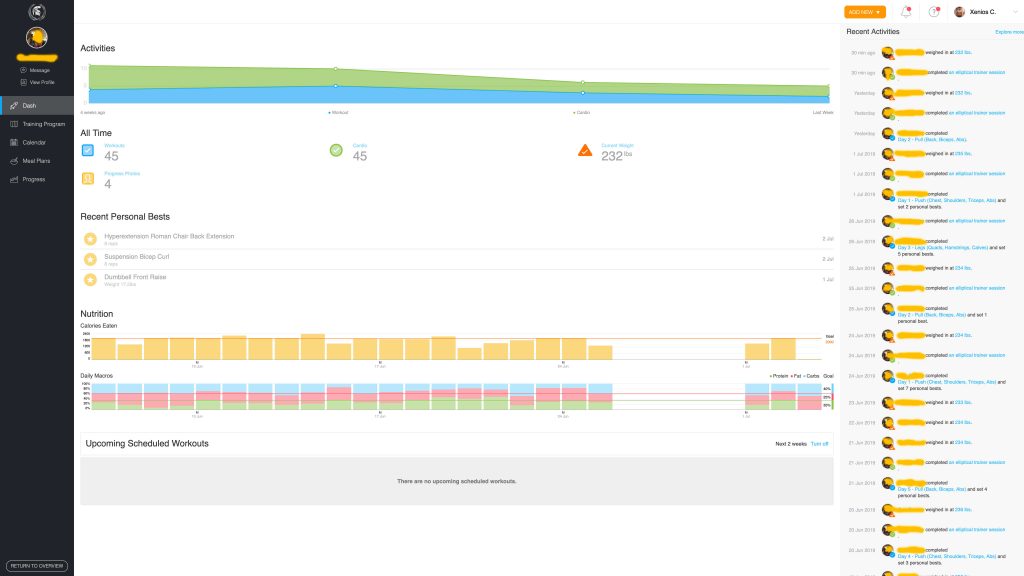Click the tallest Calories Eaten bar
The image size is (1024, 576).
pyautogui.click(x=313, y=347)
